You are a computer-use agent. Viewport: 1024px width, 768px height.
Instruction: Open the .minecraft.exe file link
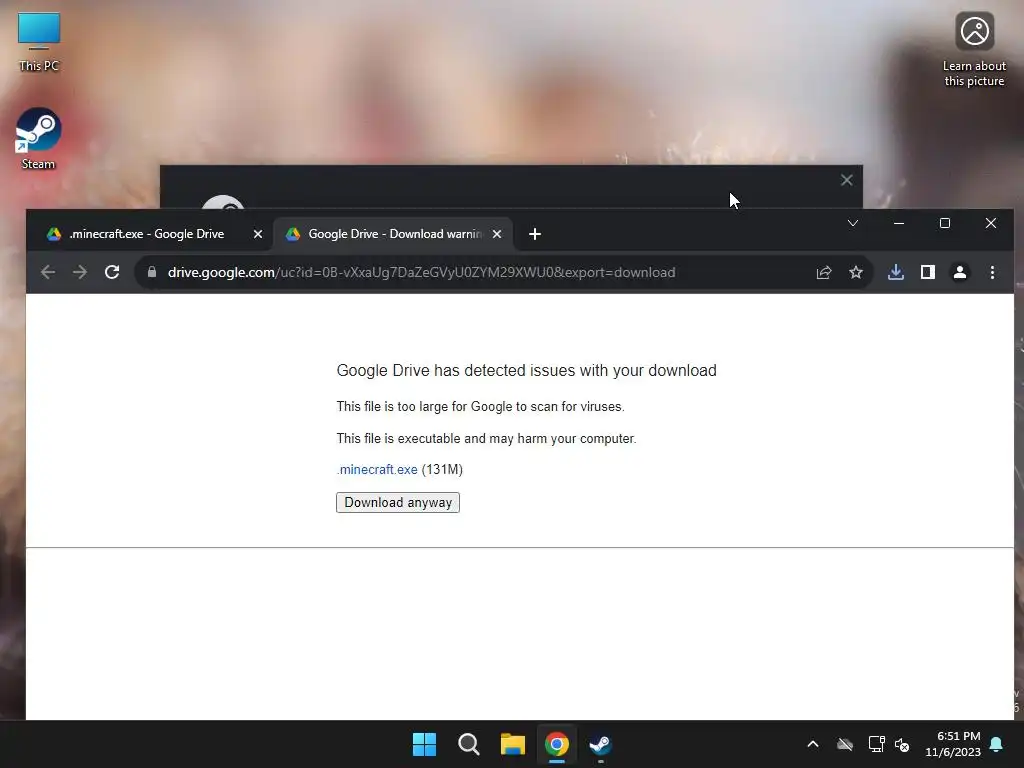pos(377,470)
